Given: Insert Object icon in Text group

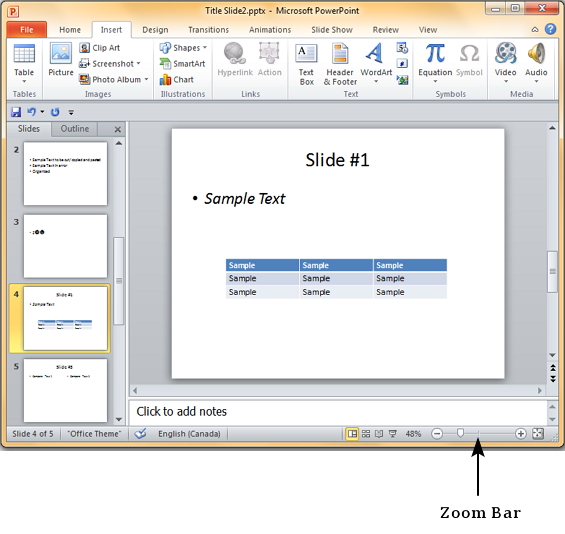Looking at the screenshot, I should [x=402, y=80].
